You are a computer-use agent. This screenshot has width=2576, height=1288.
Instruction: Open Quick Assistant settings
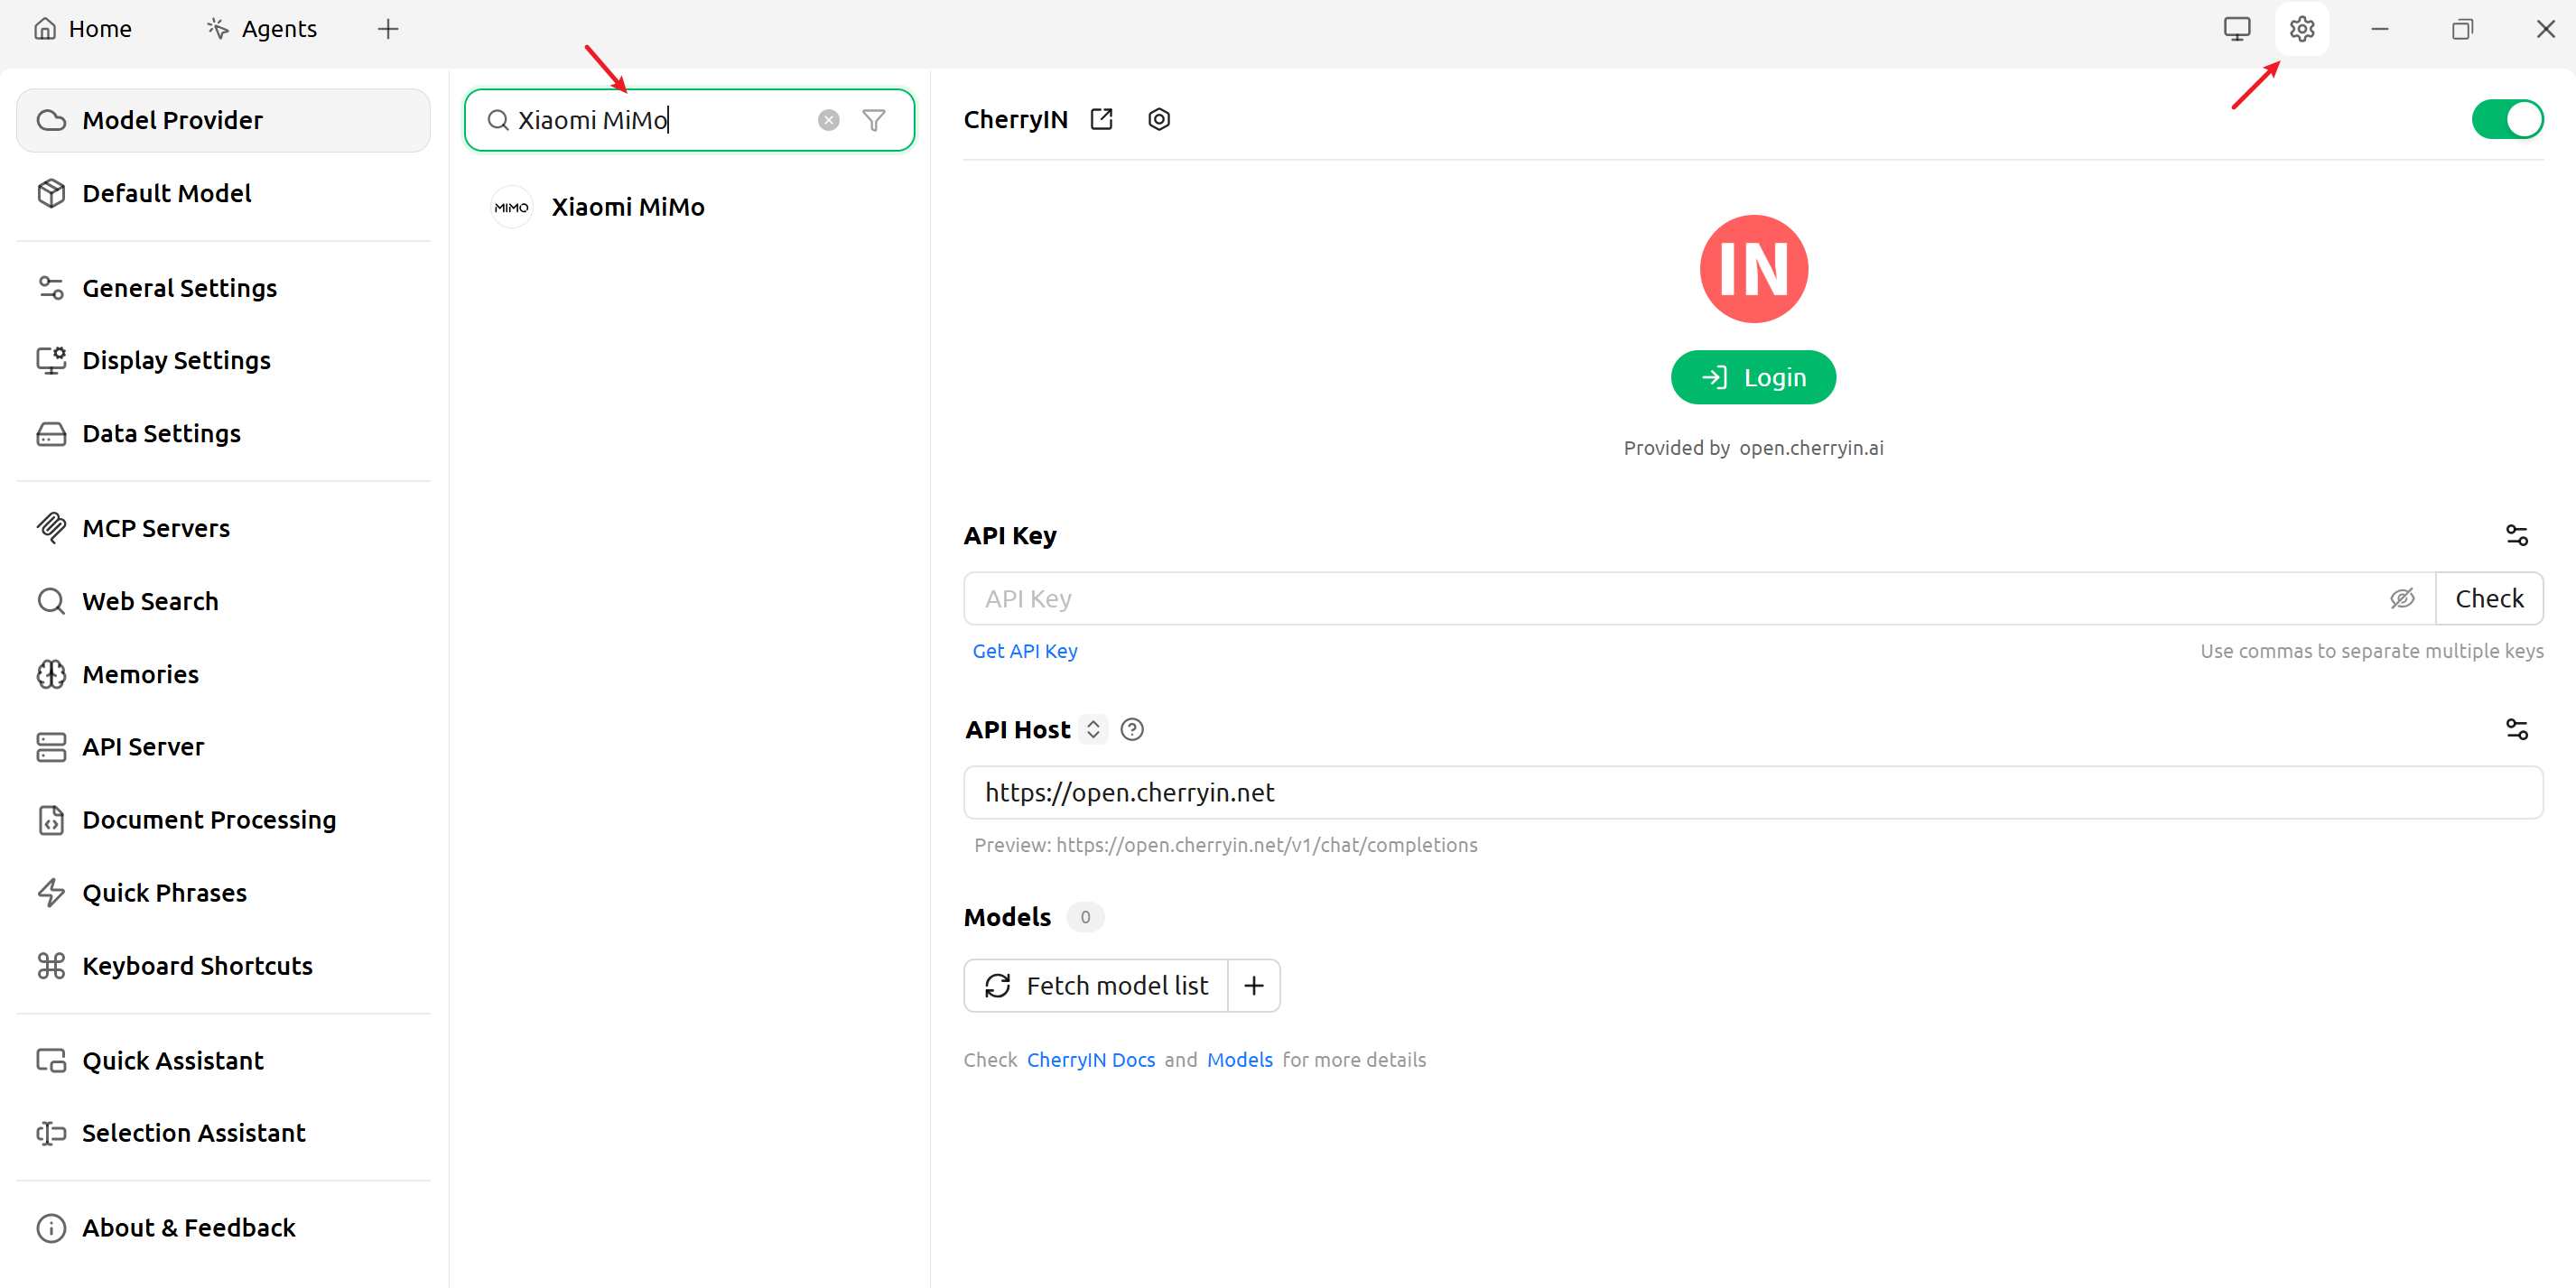(223, 1061)
